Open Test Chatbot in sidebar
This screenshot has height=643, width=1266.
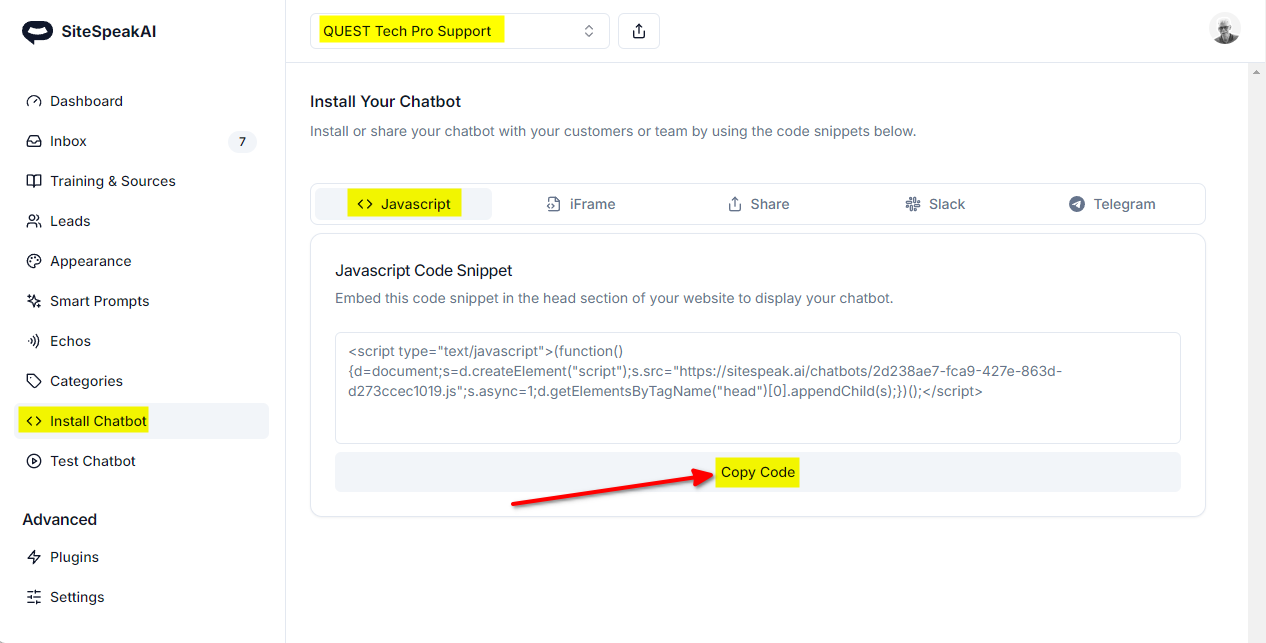click(x=92, y=461)
